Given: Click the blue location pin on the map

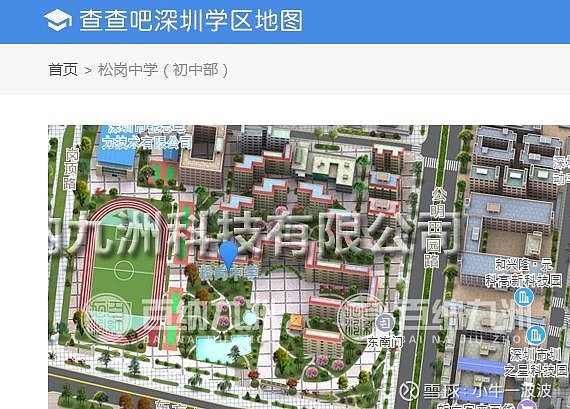Looking at the screenshot, I should [x=229, y=256].
